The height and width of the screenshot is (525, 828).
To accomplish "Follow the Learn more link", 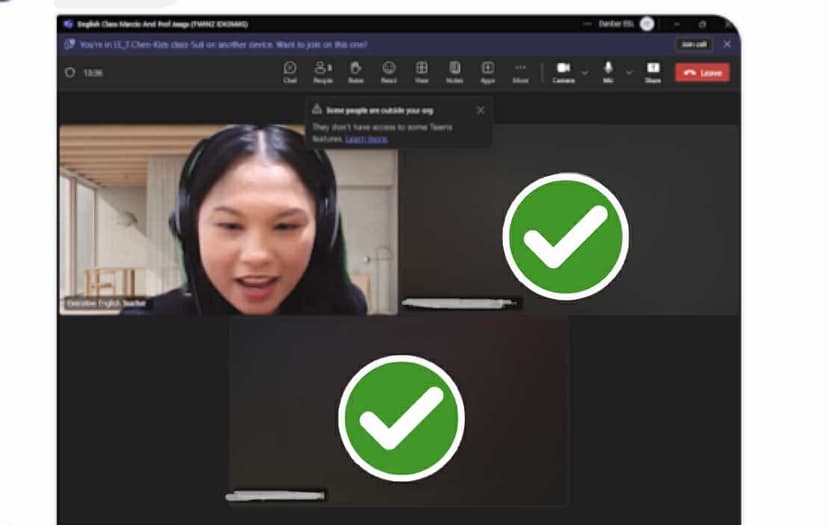I will [x=366, y=139].
